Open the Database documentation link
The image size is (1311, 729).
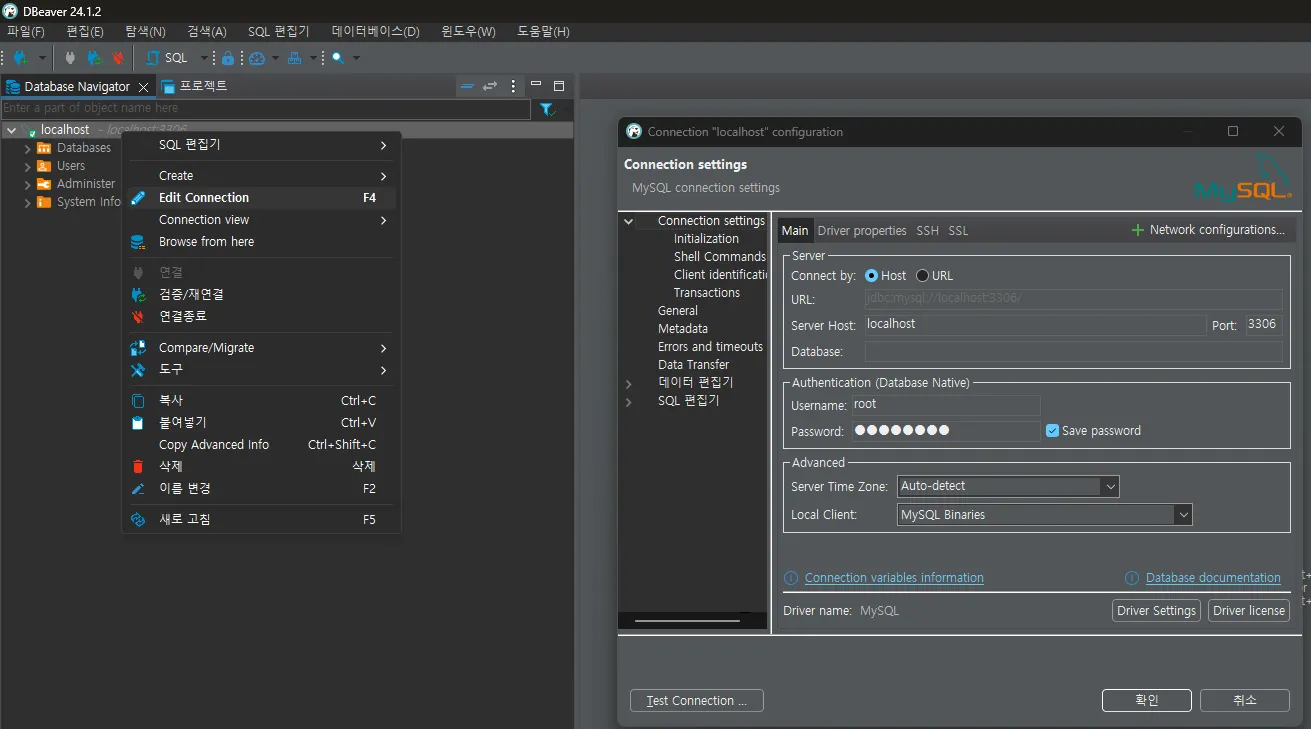(x=1212, y=578)
